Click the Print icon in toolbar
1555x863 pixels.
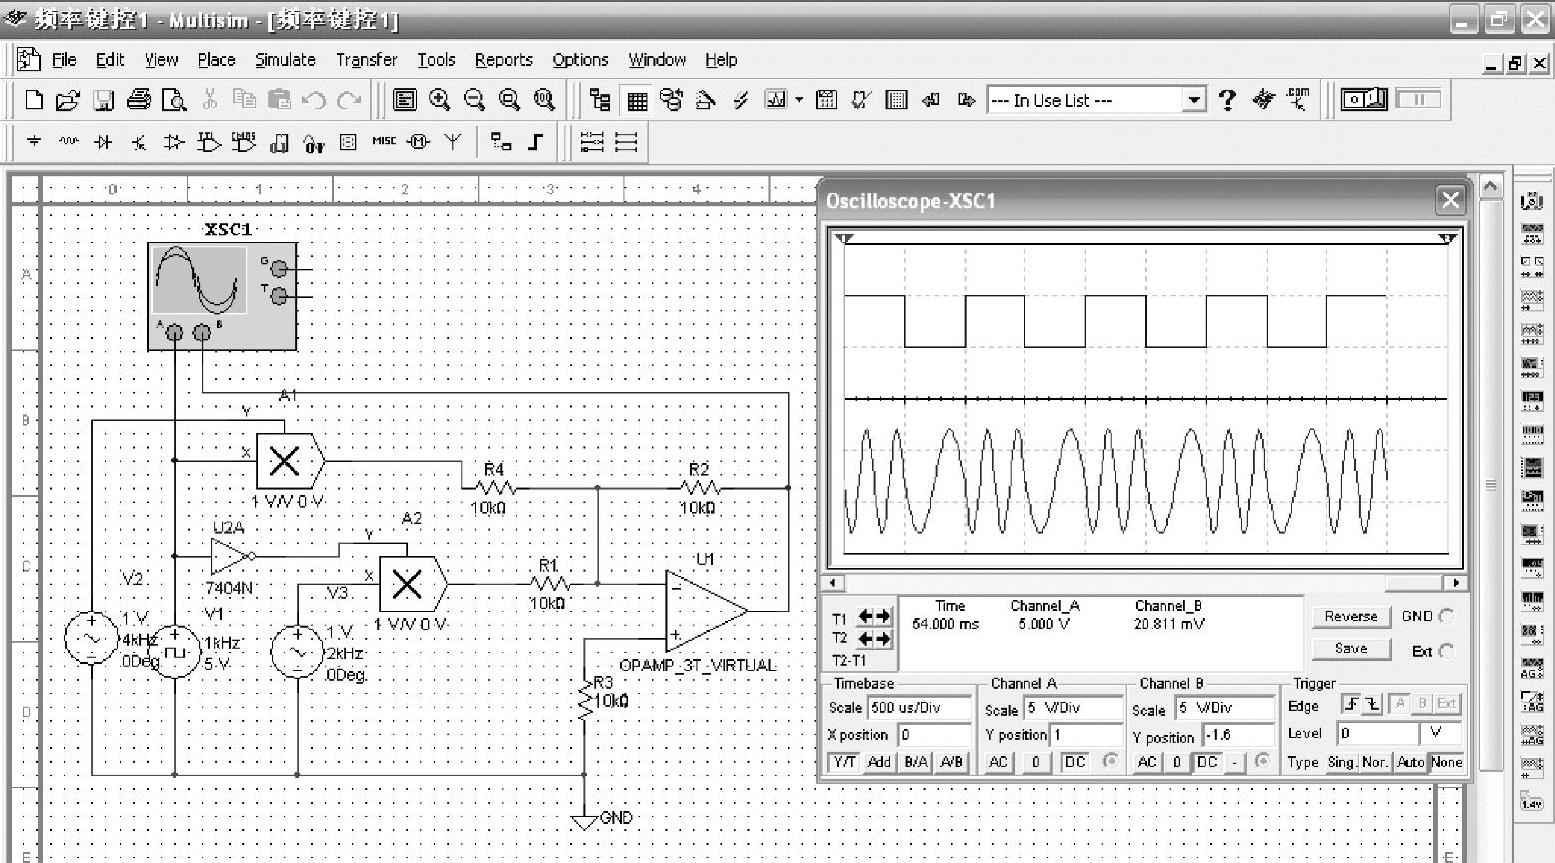[139, 99]
